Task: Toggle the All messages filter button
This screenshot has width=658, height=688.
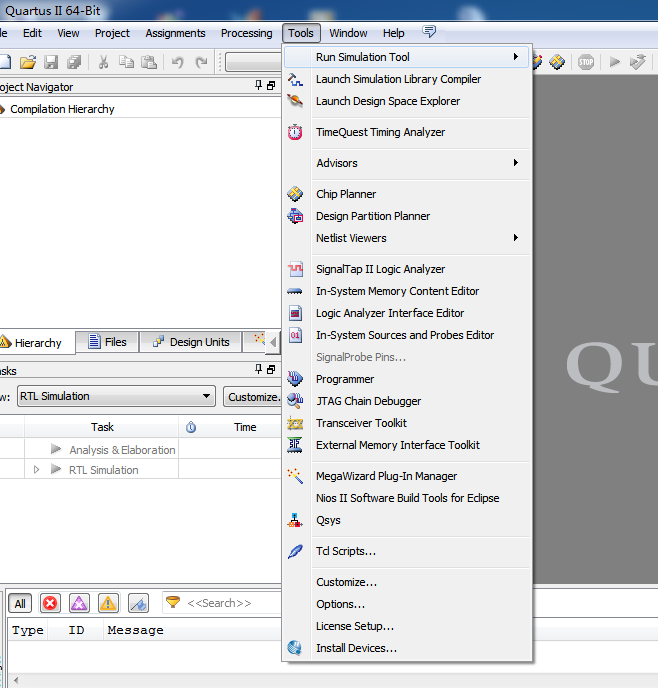Action: point(20,604)
